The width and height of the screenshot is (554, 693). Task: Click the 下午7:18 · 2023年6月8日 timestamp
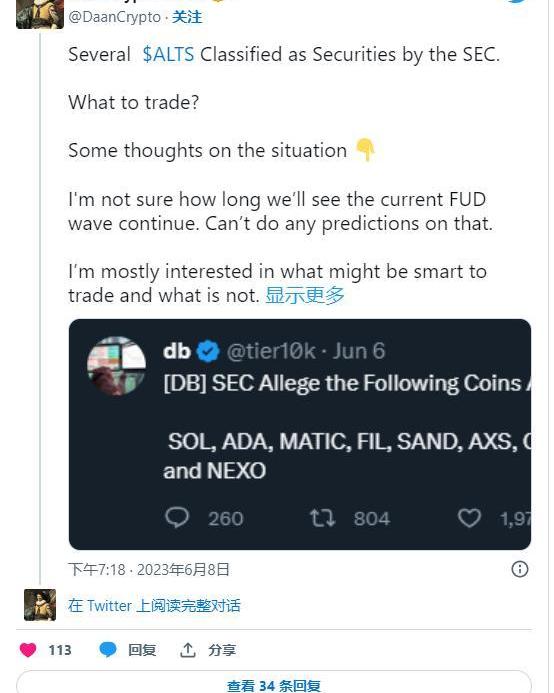[149, 569]
